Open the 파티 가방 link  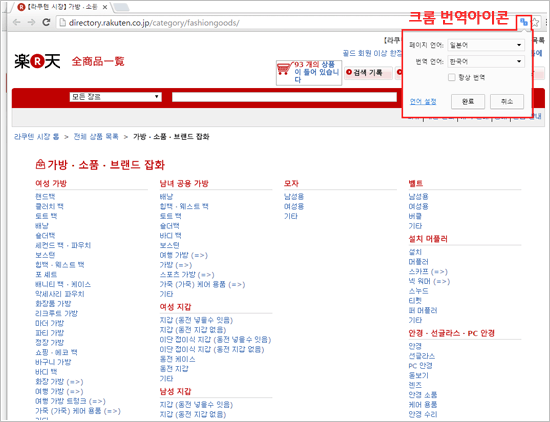click(49, 333)
